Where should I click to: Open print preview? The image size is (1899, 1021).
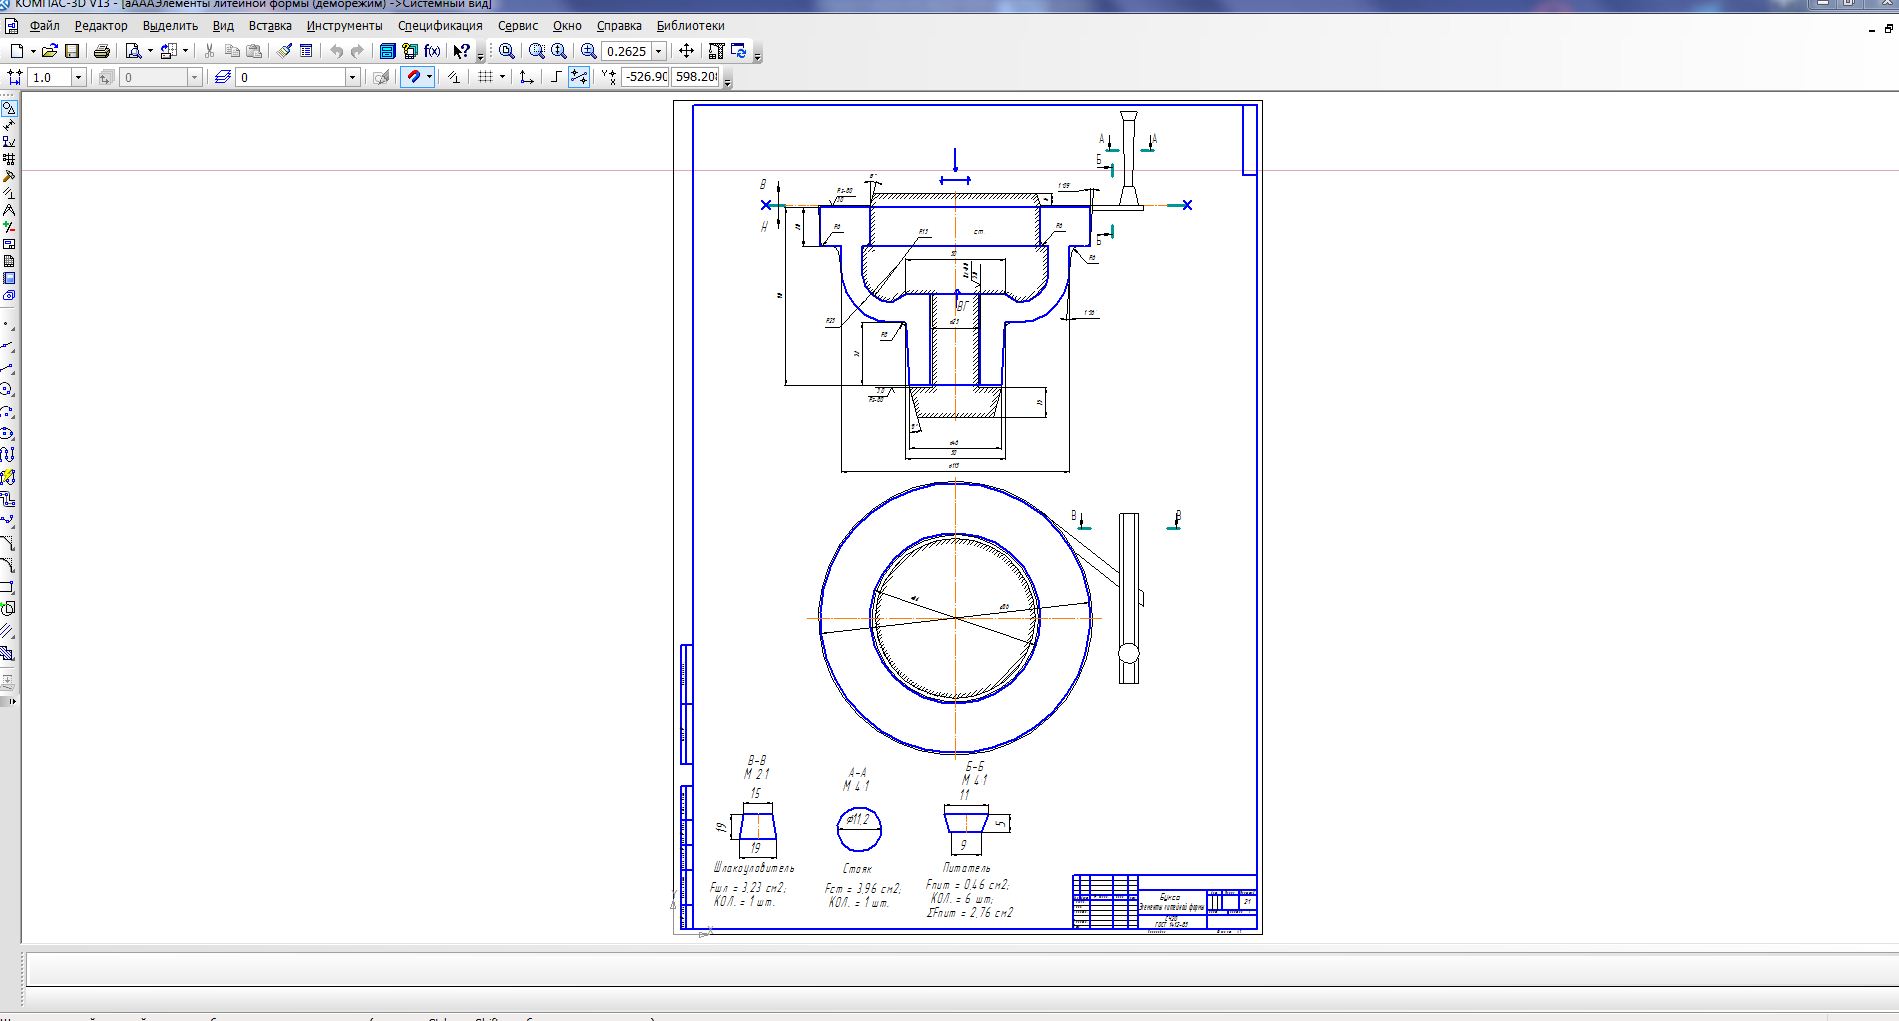click(x=133, y=51)
